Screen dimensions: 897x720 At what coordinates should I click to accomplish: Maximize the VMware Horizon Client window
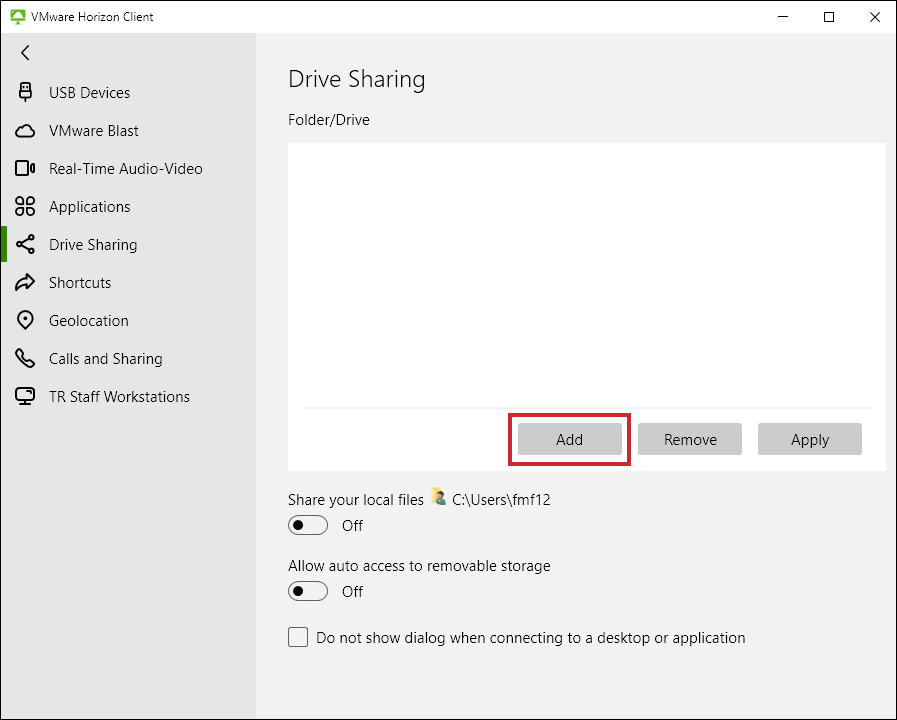coord(829,17)
